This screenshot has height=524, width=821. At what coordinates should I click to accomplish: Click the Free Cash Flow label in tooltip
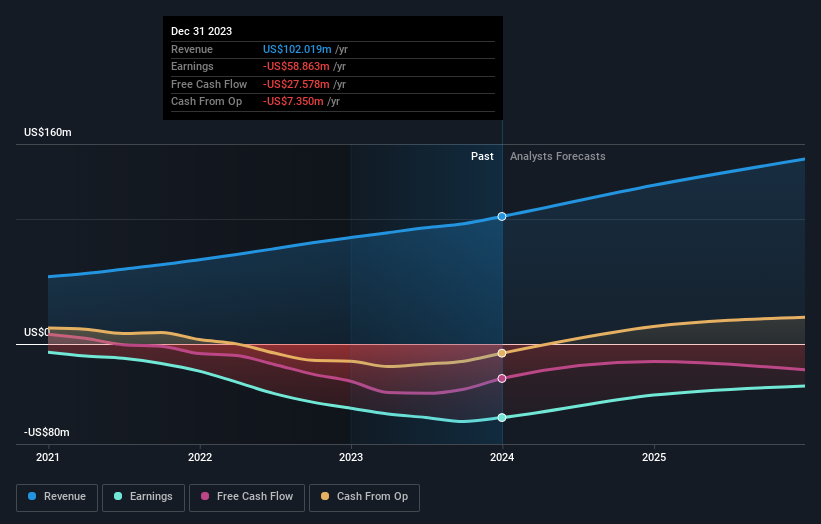pos(209,84)
